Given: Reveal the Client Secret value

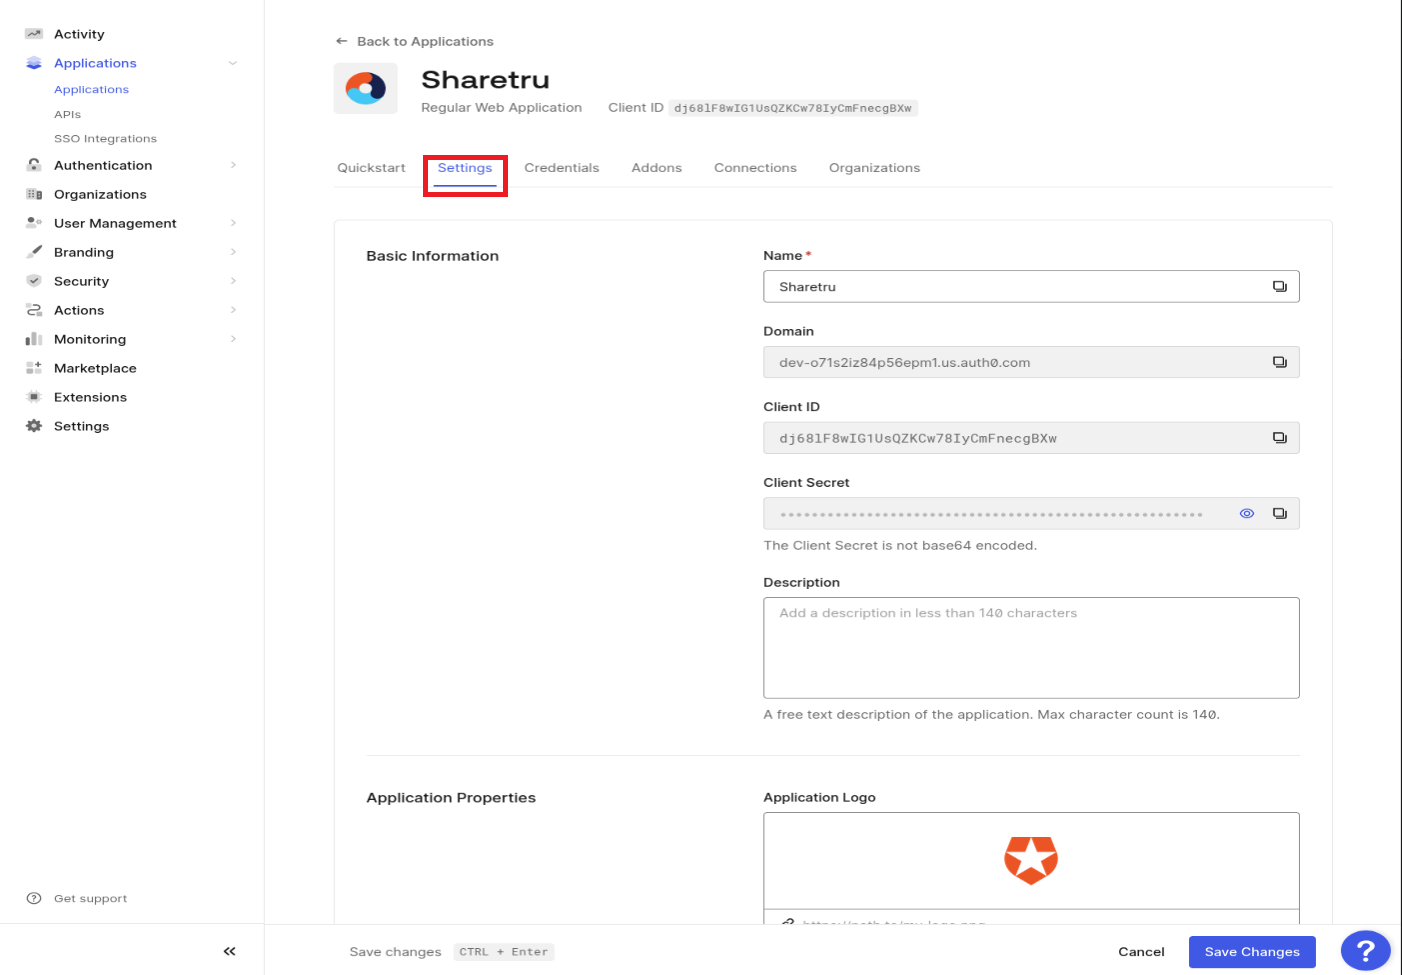Looking at the screenshot, I should (1246, 513).
